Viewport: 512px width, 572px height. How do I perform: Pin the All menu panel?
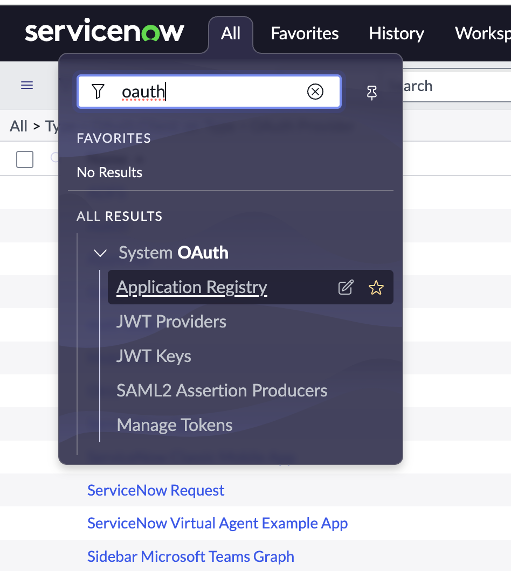372,93
